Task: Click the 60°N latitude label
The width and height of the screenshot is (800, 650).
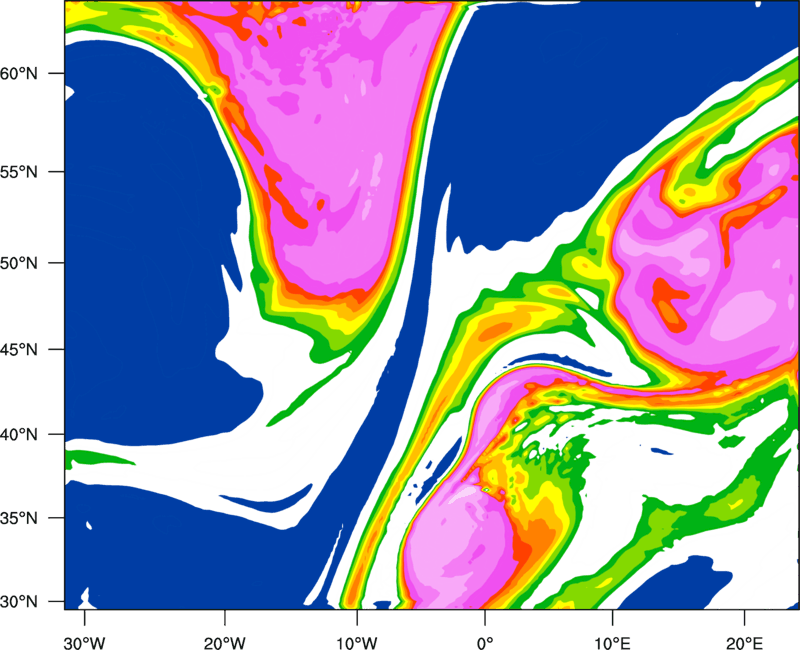Action: pos(19,73)
